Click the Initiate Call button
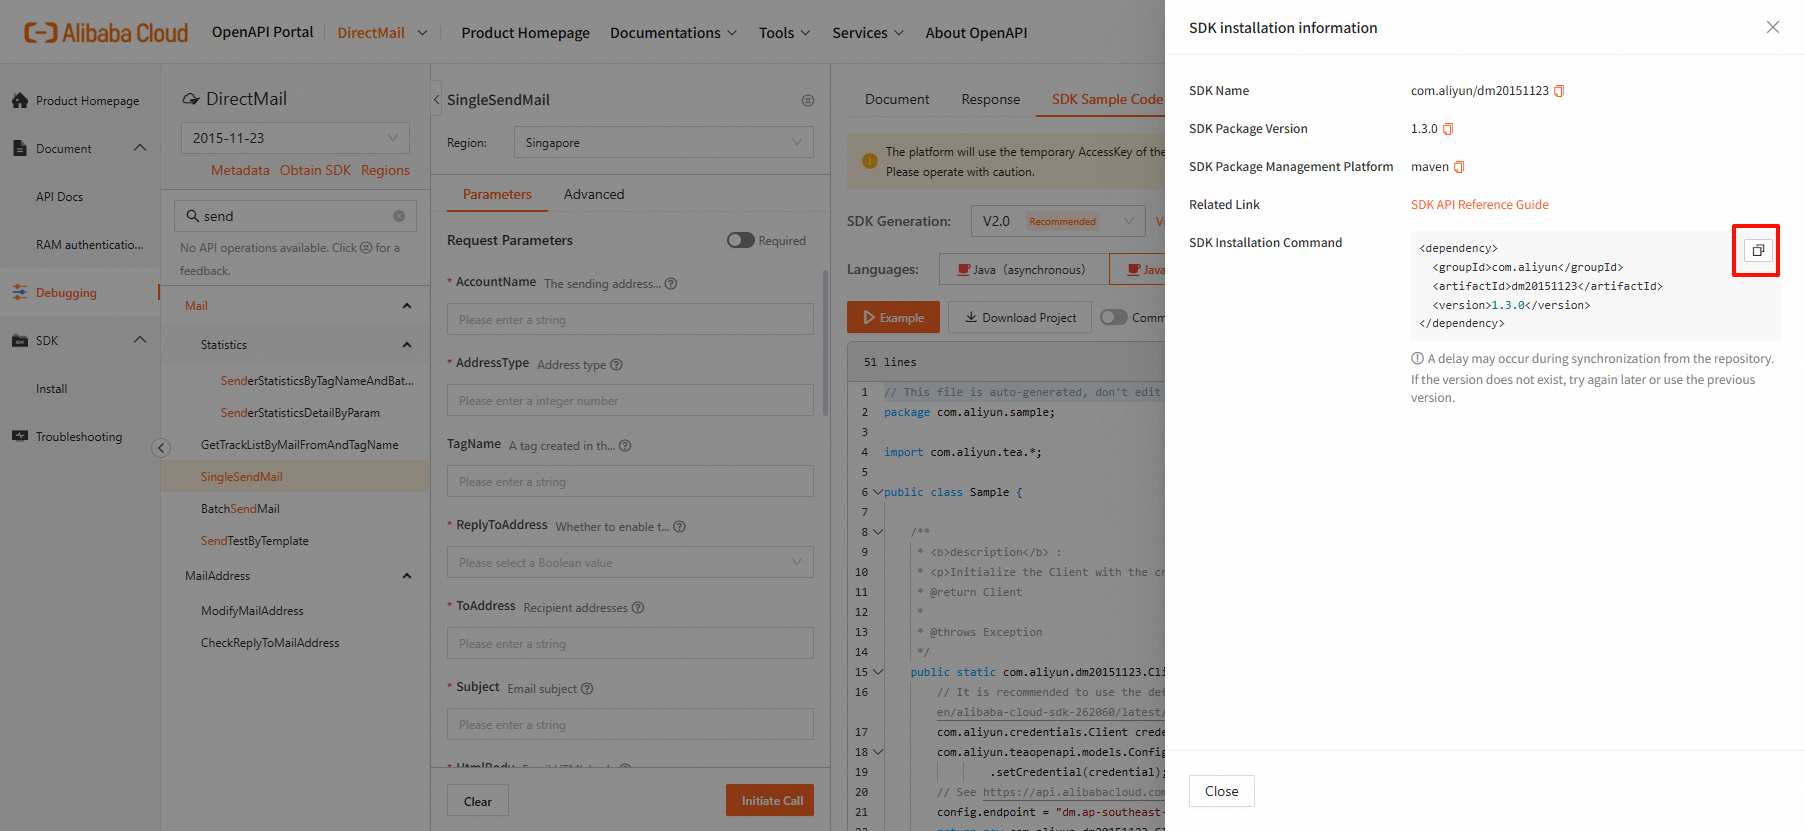Viewport: 1805px width, 831px height. [x=771, y=800]
